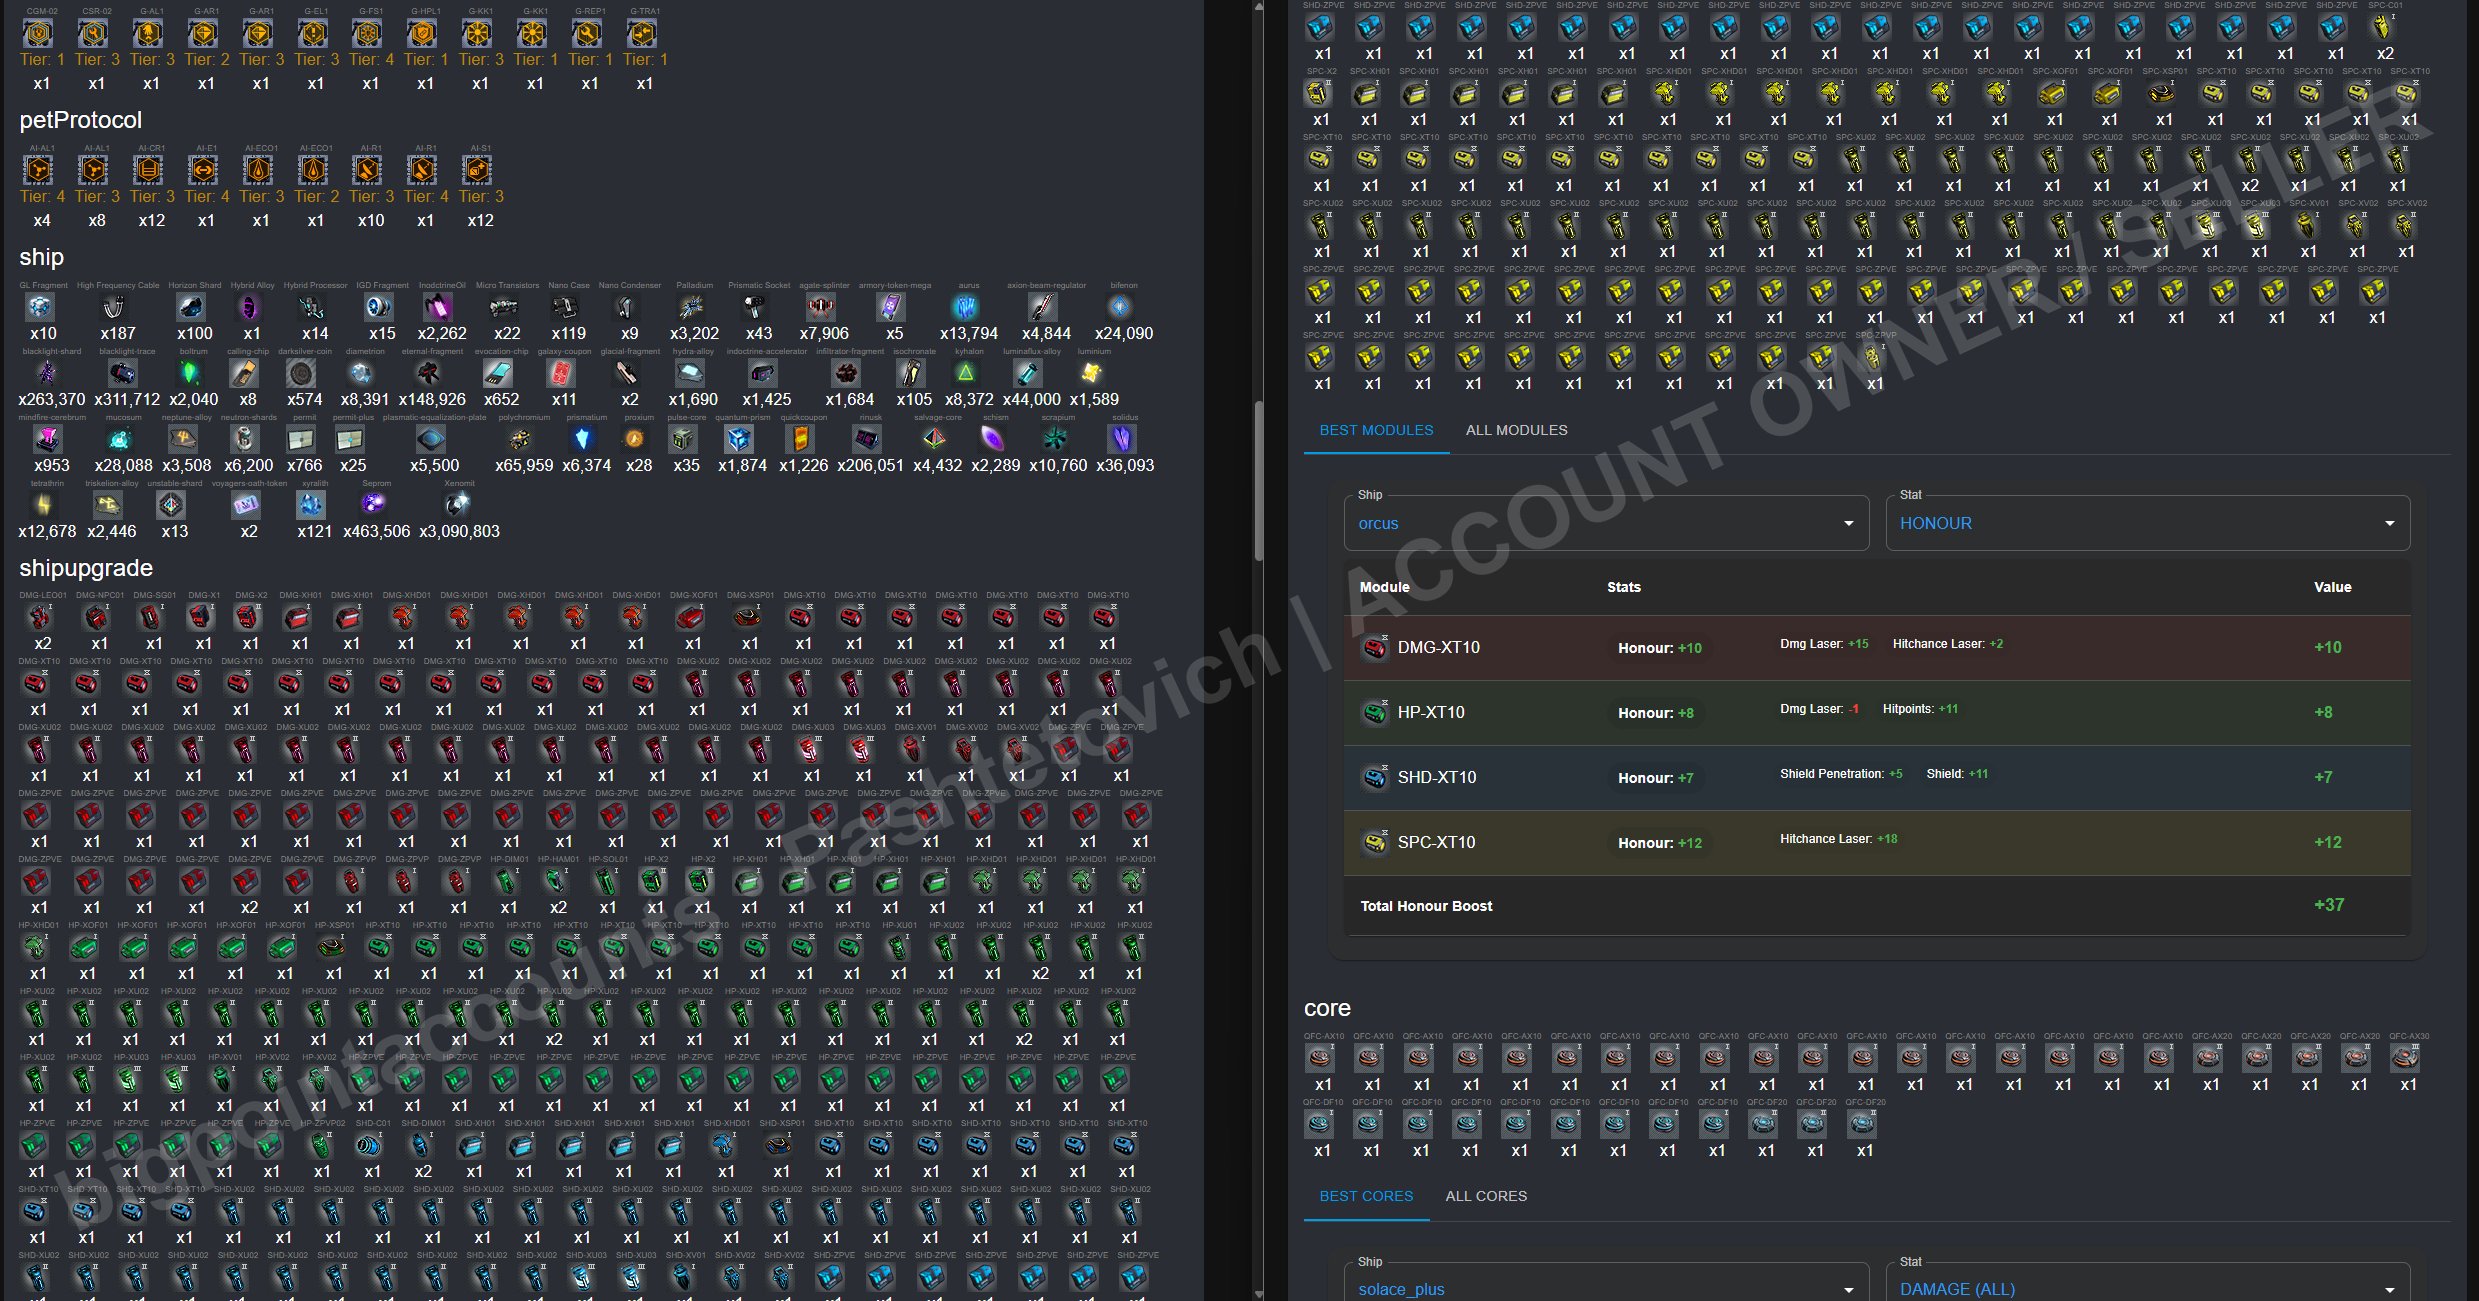Click the "+37" total value

[2329, 905]
